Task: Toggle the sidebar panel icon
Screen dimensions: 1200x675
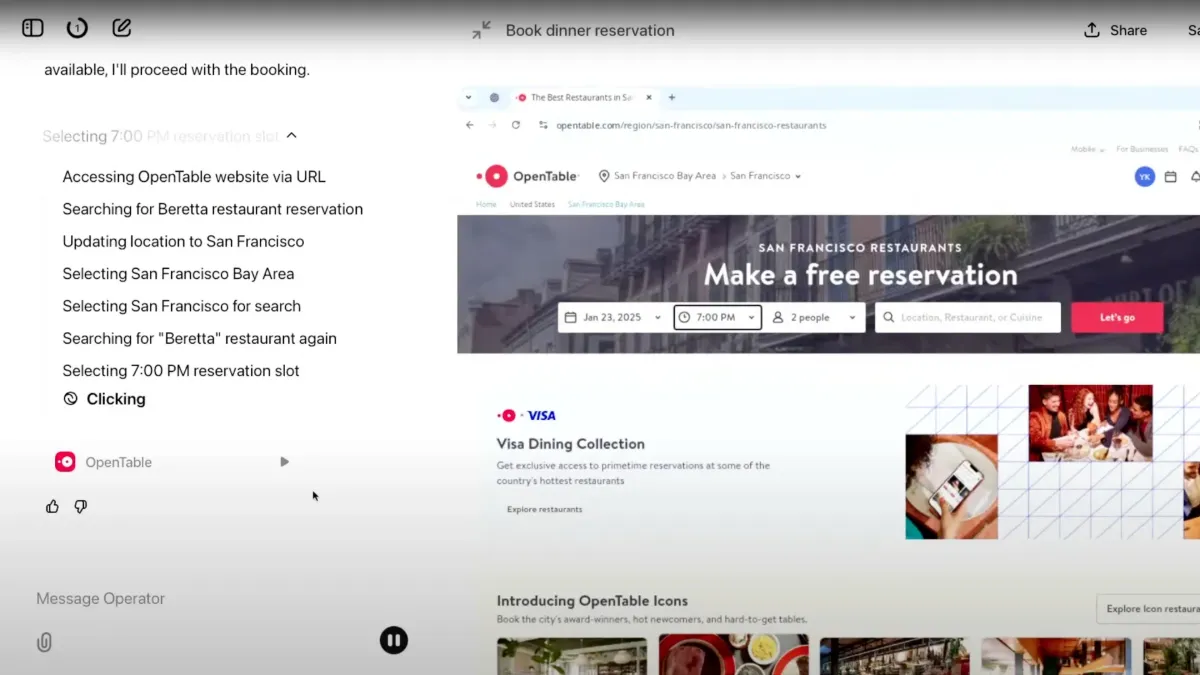Action: [33, 28]
